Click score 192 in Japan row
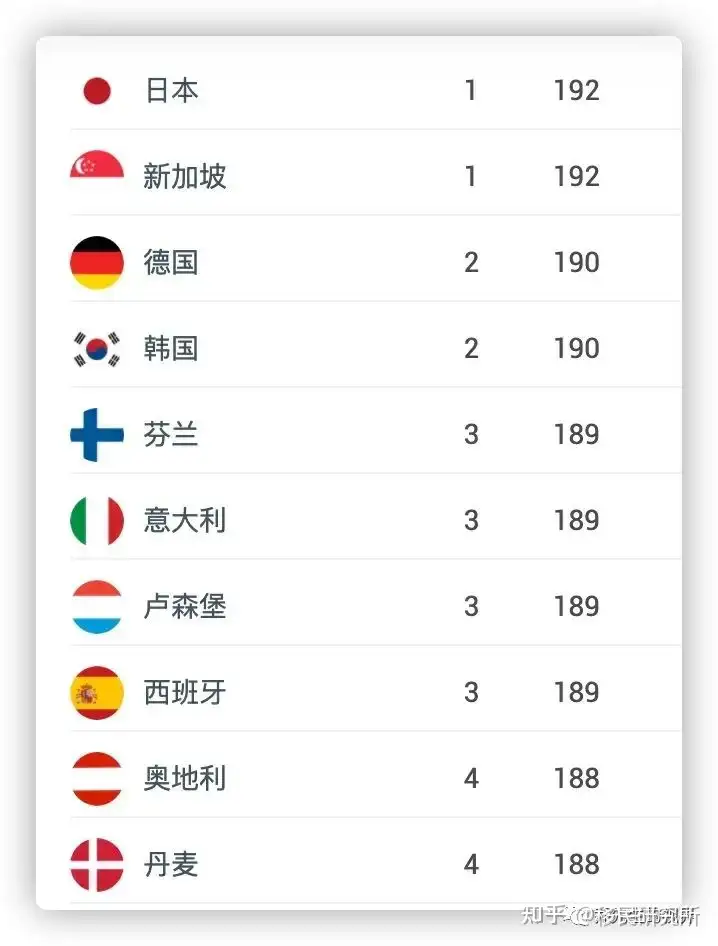Screen dimensions: 718x946 (577, 91)
